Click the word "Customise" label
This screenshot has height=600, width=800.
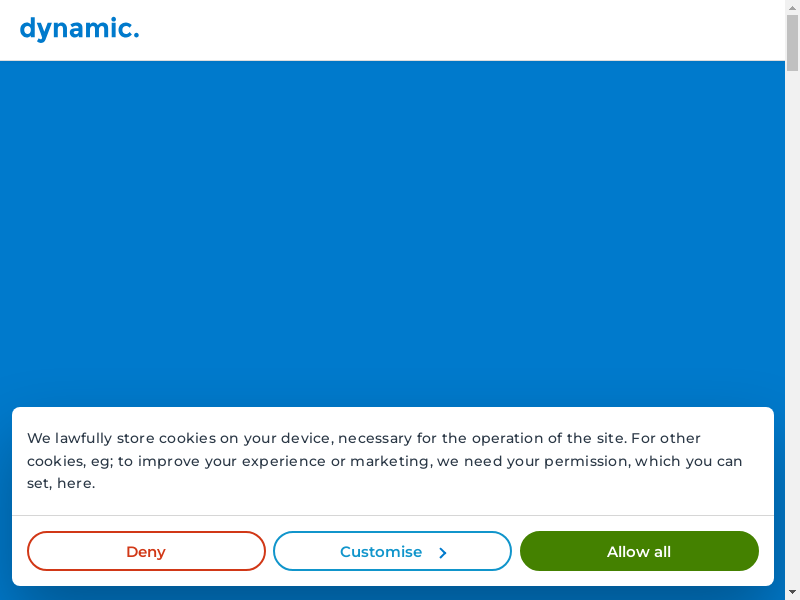(381, 552)
